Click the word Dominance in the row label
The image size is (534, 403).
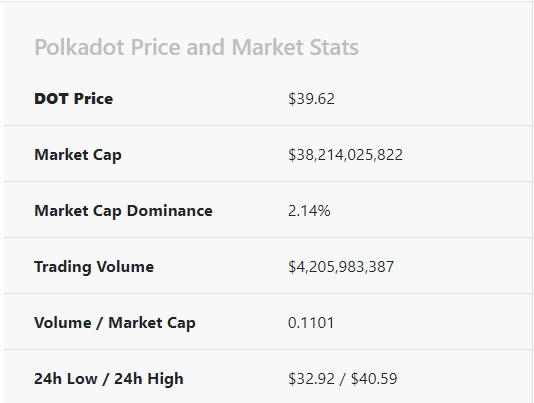pos(170,211)
